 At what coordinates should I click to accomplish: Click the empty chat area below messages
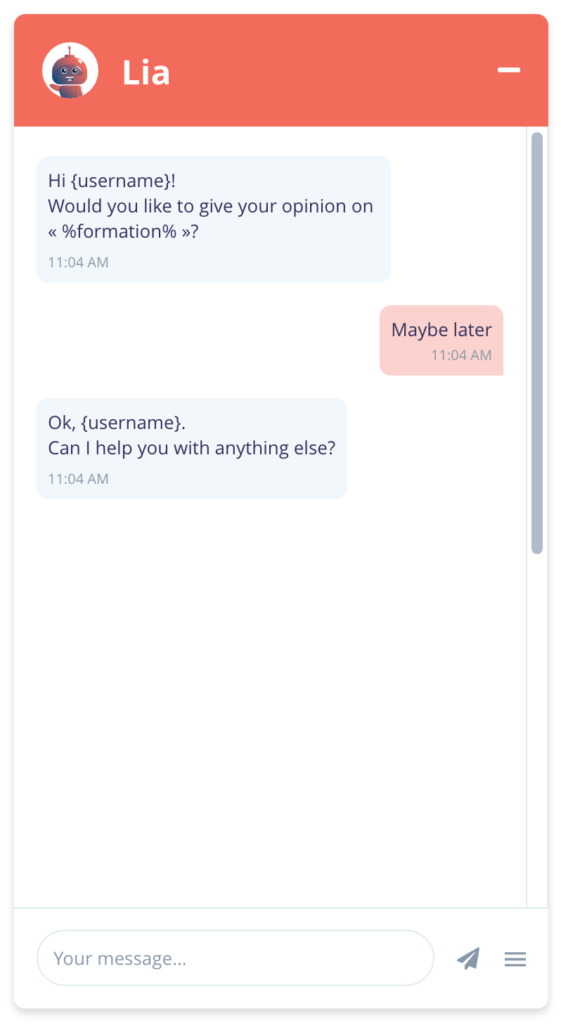point(270,702)
